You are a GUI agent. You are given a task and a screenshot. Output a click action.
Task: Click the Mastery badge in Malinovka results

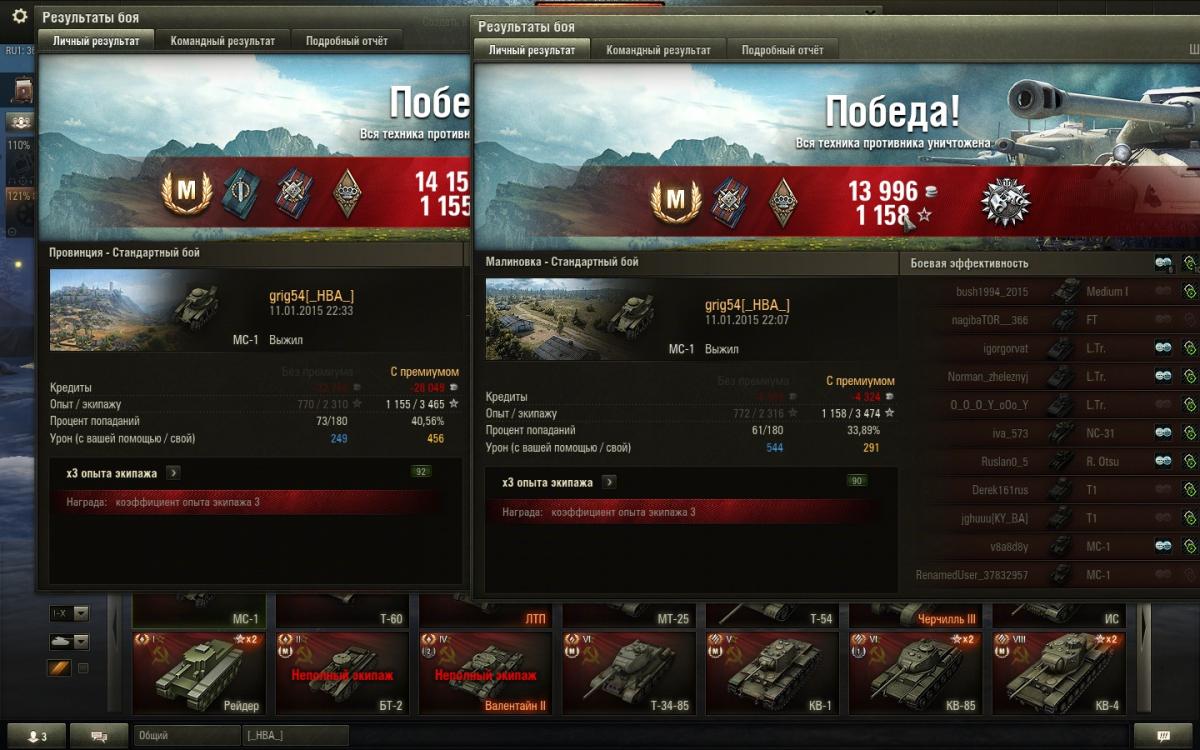tap(675, 200)
